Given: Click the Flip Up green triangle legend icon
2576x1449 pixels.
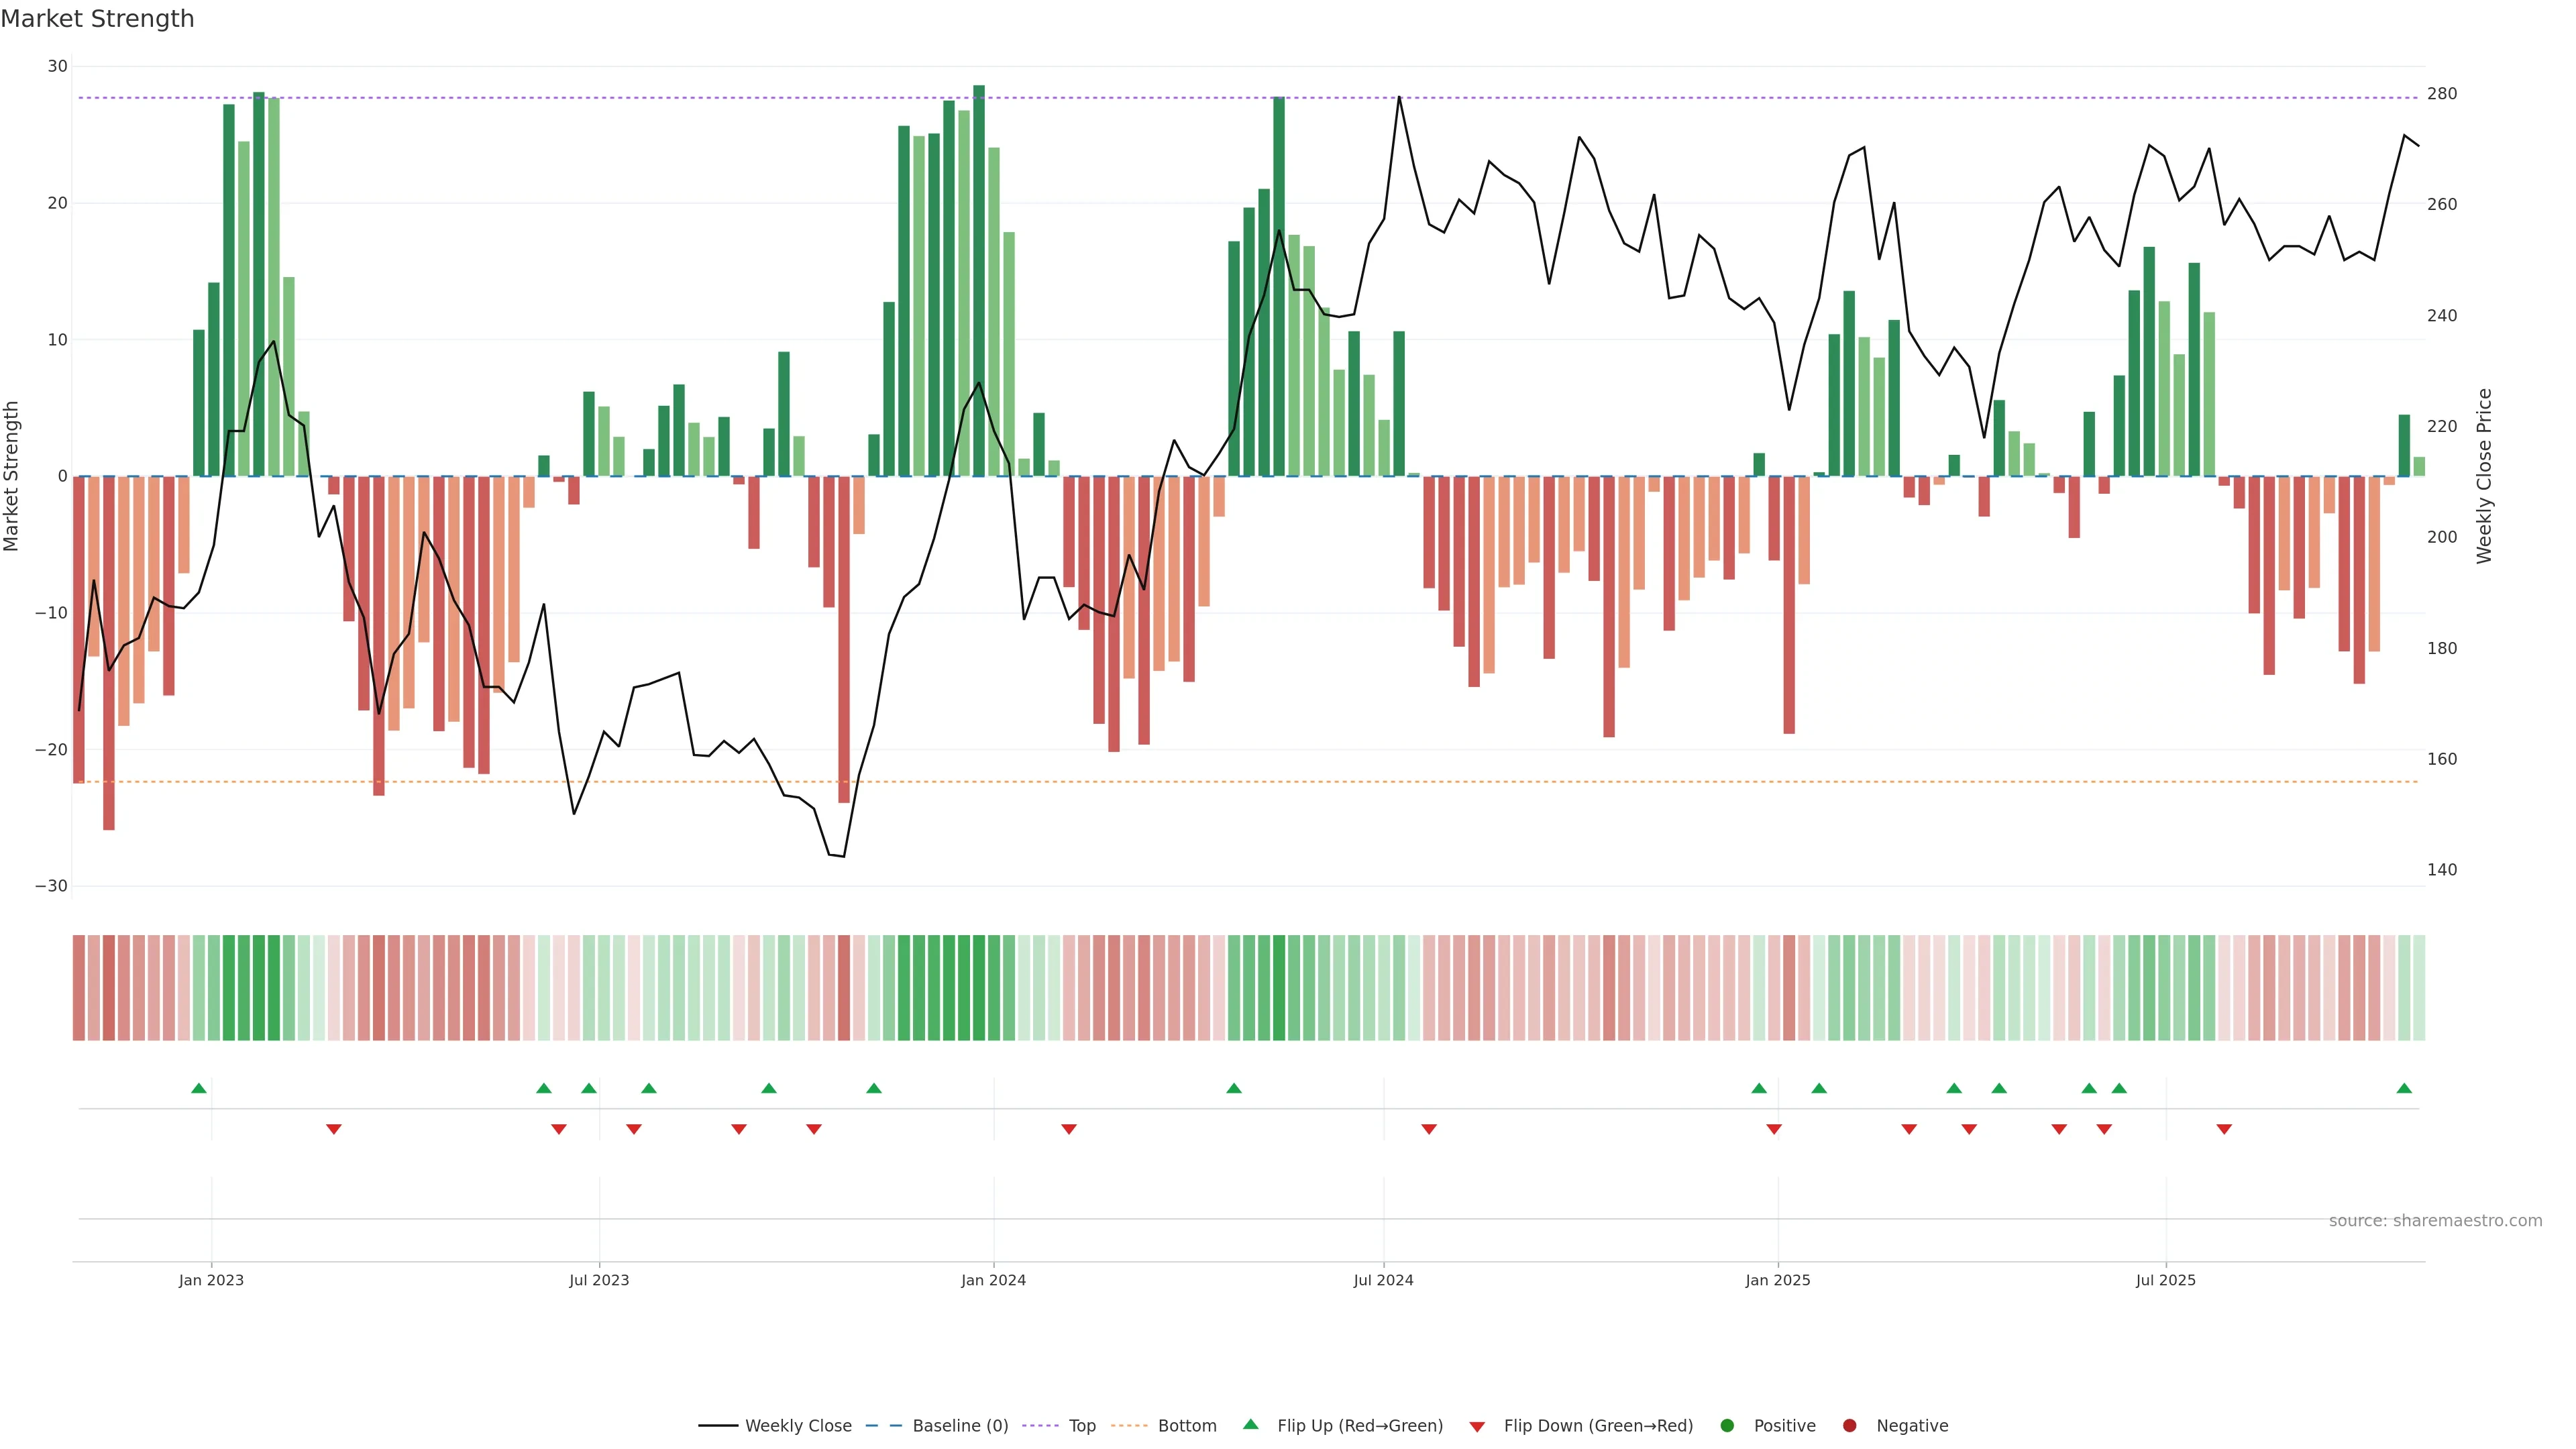Looking at the screenshot, I should [x=1250, y=1424].
